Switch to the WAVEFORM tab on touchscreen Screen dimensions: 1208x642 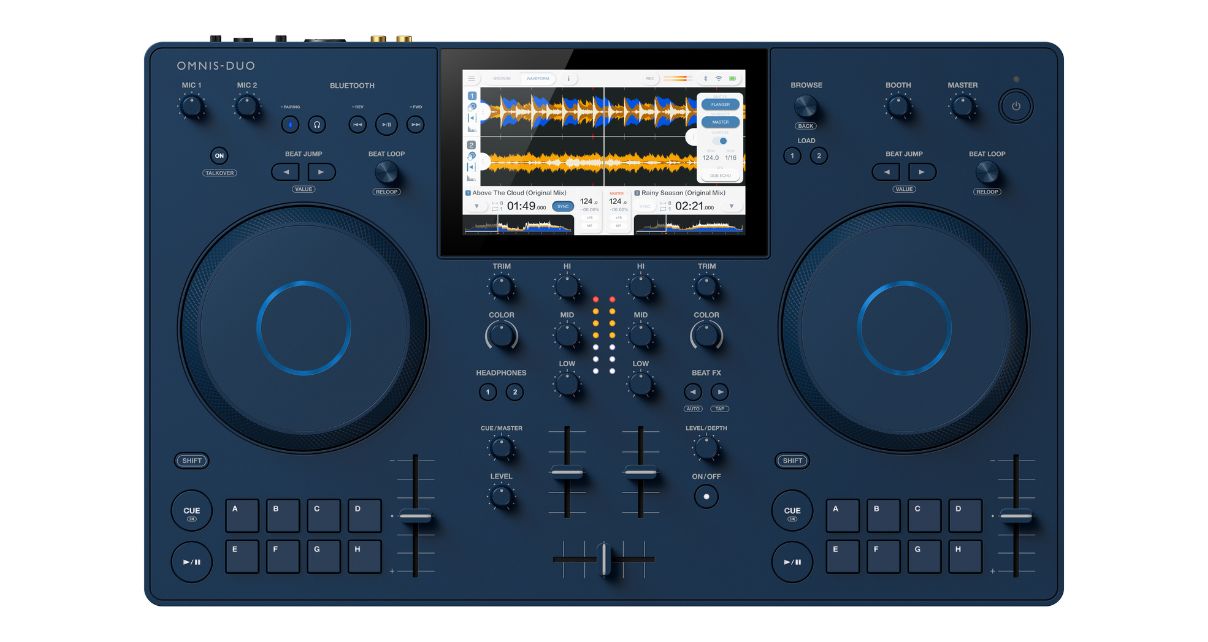pos(540,78)
